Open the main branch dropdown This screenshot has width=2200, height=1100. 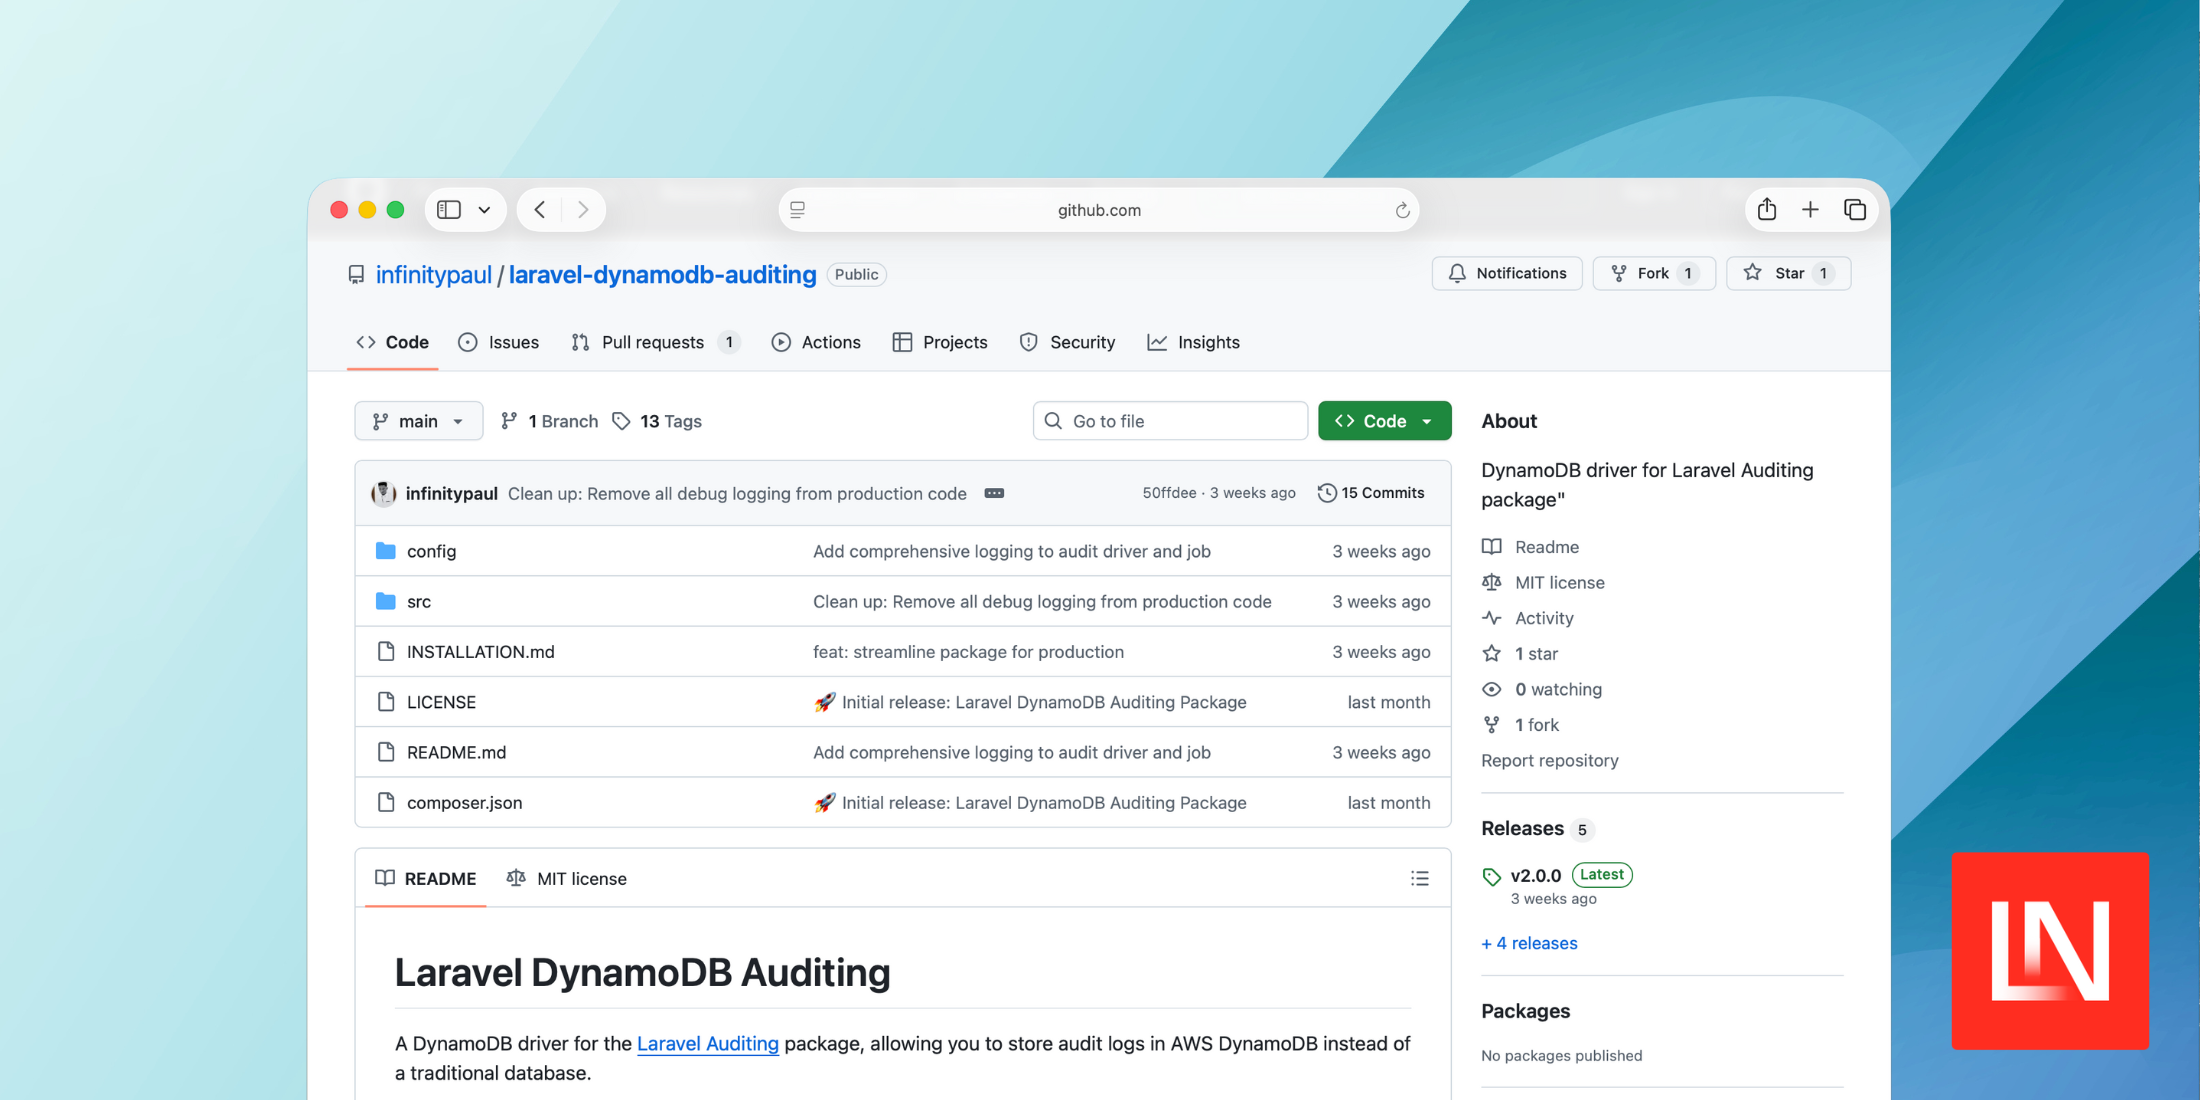tap(418, 420)
